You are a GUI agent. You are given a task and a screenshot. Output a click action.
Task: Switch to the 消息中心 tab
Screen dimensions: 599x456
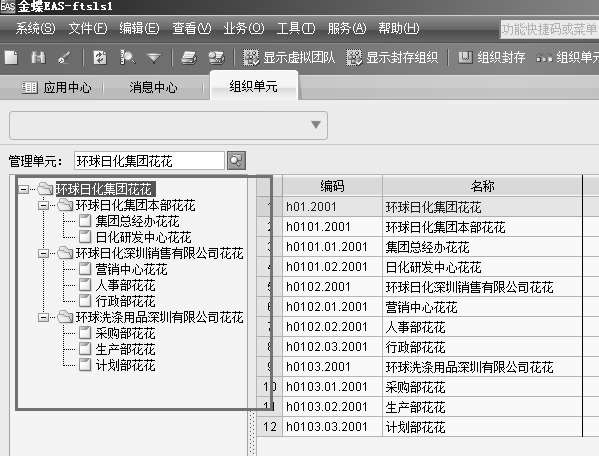pyautogui.click(x=153, y=87)
